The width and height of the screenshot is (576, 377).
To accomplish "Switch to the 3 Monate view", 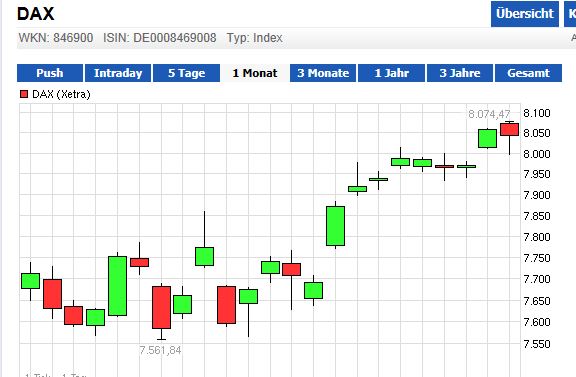I will pyautogui.click(x=323, y=73).
